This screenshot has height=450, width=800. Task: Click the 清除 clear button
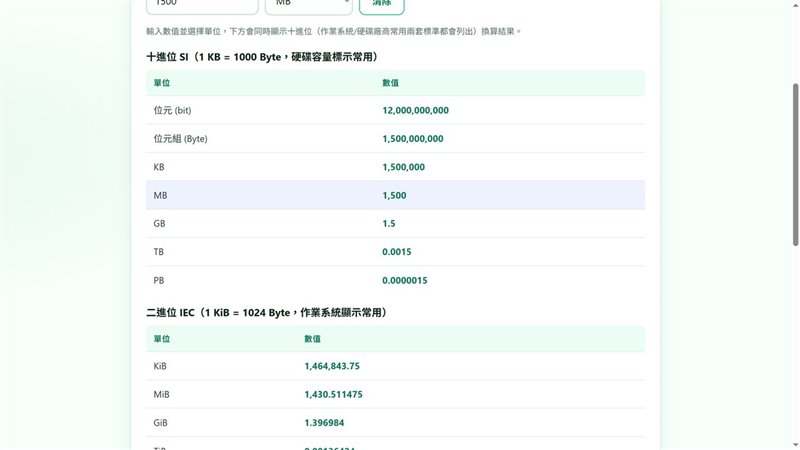(382, 5)
